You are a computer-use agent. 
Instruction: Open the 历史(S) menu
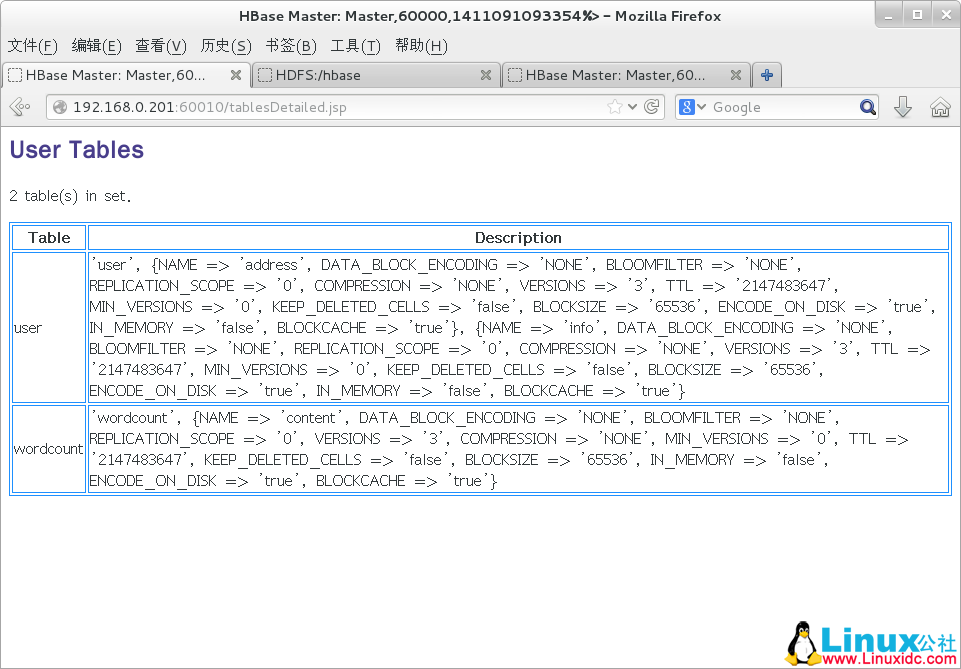222,46
